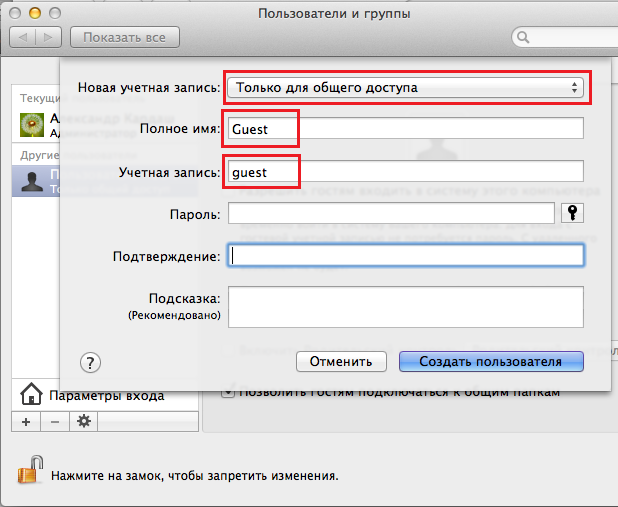Click the house icon for Параметры входа
This screenshot has width=618, height=507.
31,394
